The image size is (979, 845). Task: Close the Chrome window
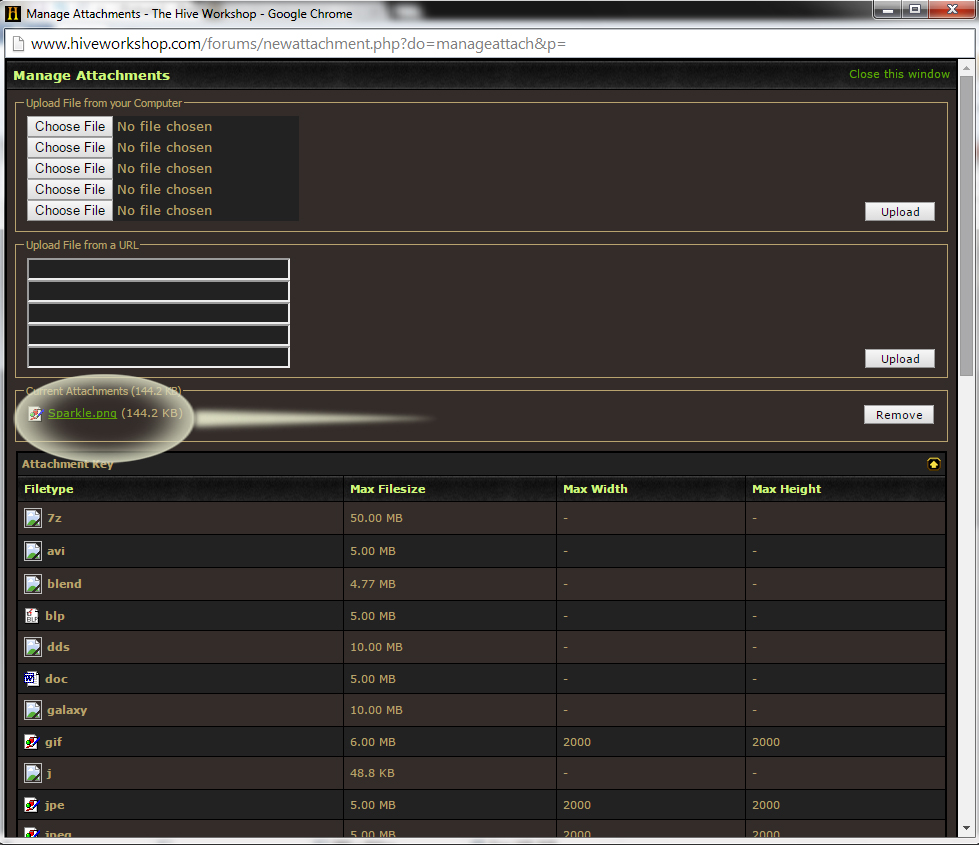point(953,9)
